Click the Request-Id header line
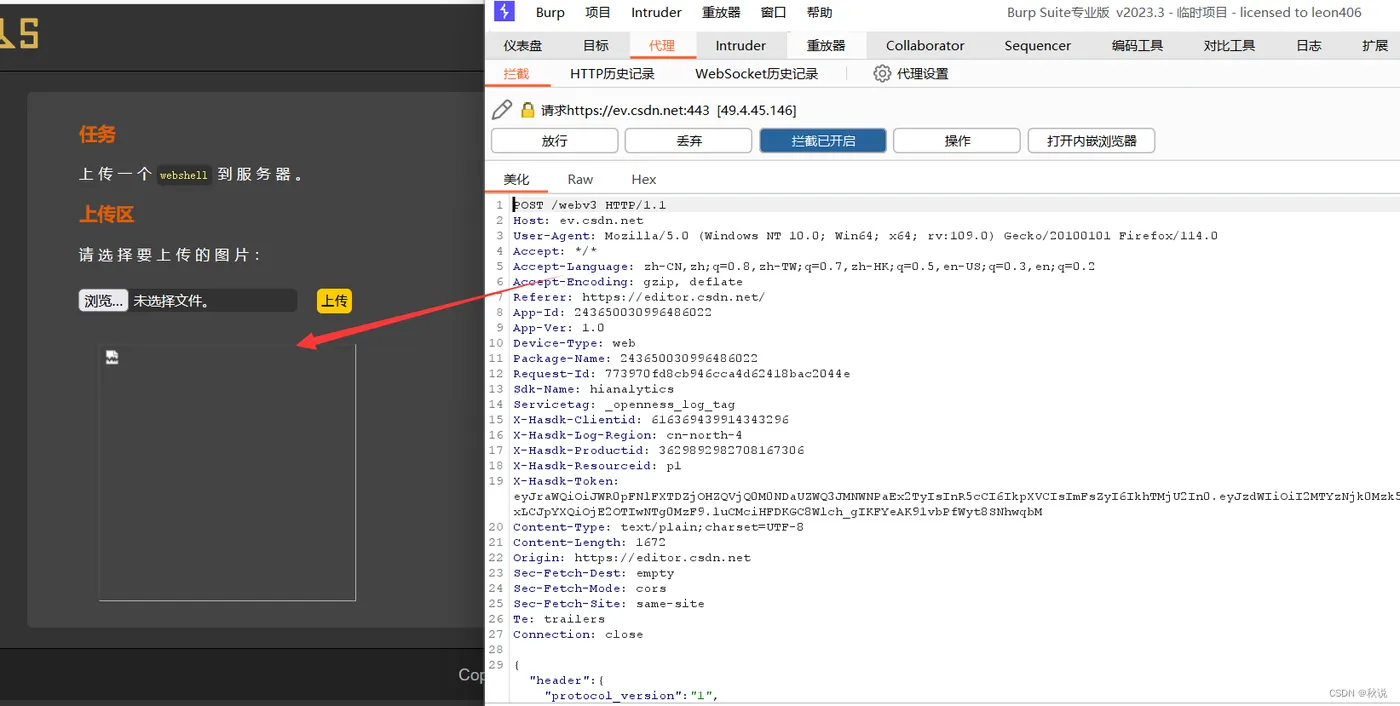The width and height of the screenshot is (1400, 706). 681,374
